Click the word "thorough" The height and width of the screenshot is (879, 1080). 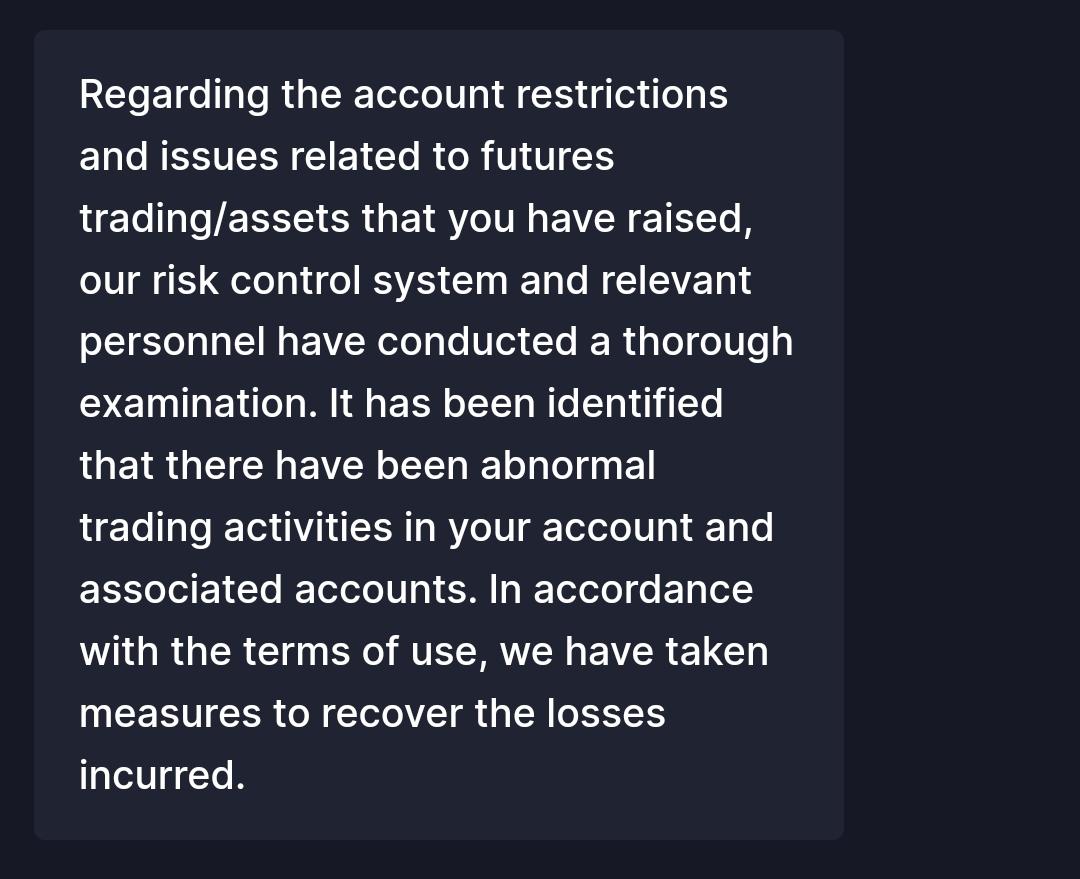point(708,343)
